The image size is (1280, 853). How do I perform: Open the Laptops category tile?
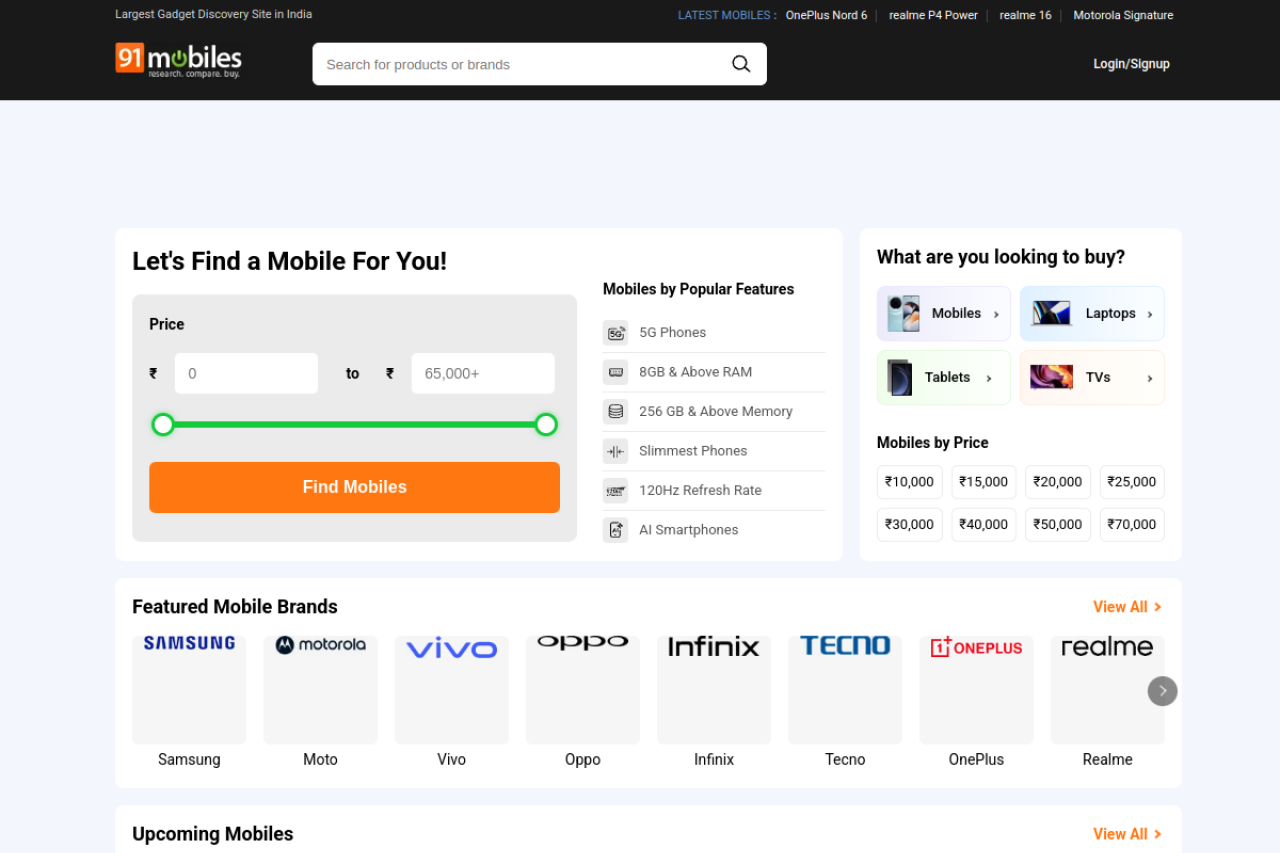click(x=1092, y=314)
